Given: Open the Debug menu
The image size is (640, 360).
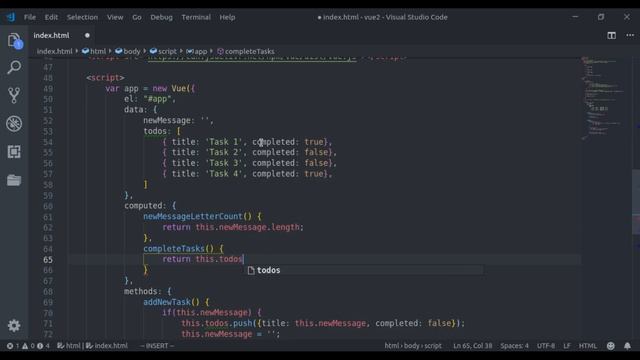Looking at the screenshot, I should 161,17.
